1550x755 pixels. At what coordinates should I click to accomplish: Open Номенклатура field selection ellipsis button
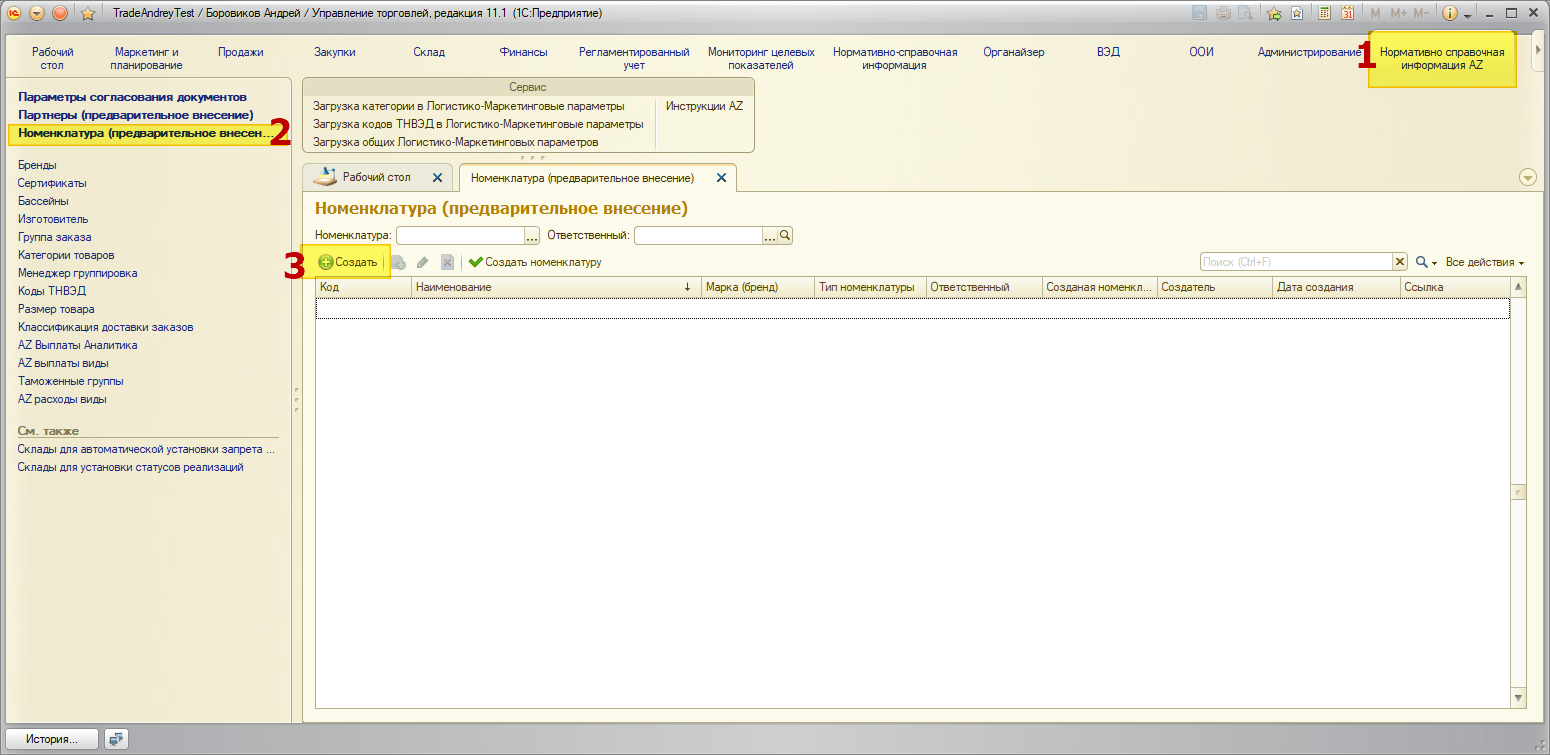pyautogui.click(x=532, y=236)
